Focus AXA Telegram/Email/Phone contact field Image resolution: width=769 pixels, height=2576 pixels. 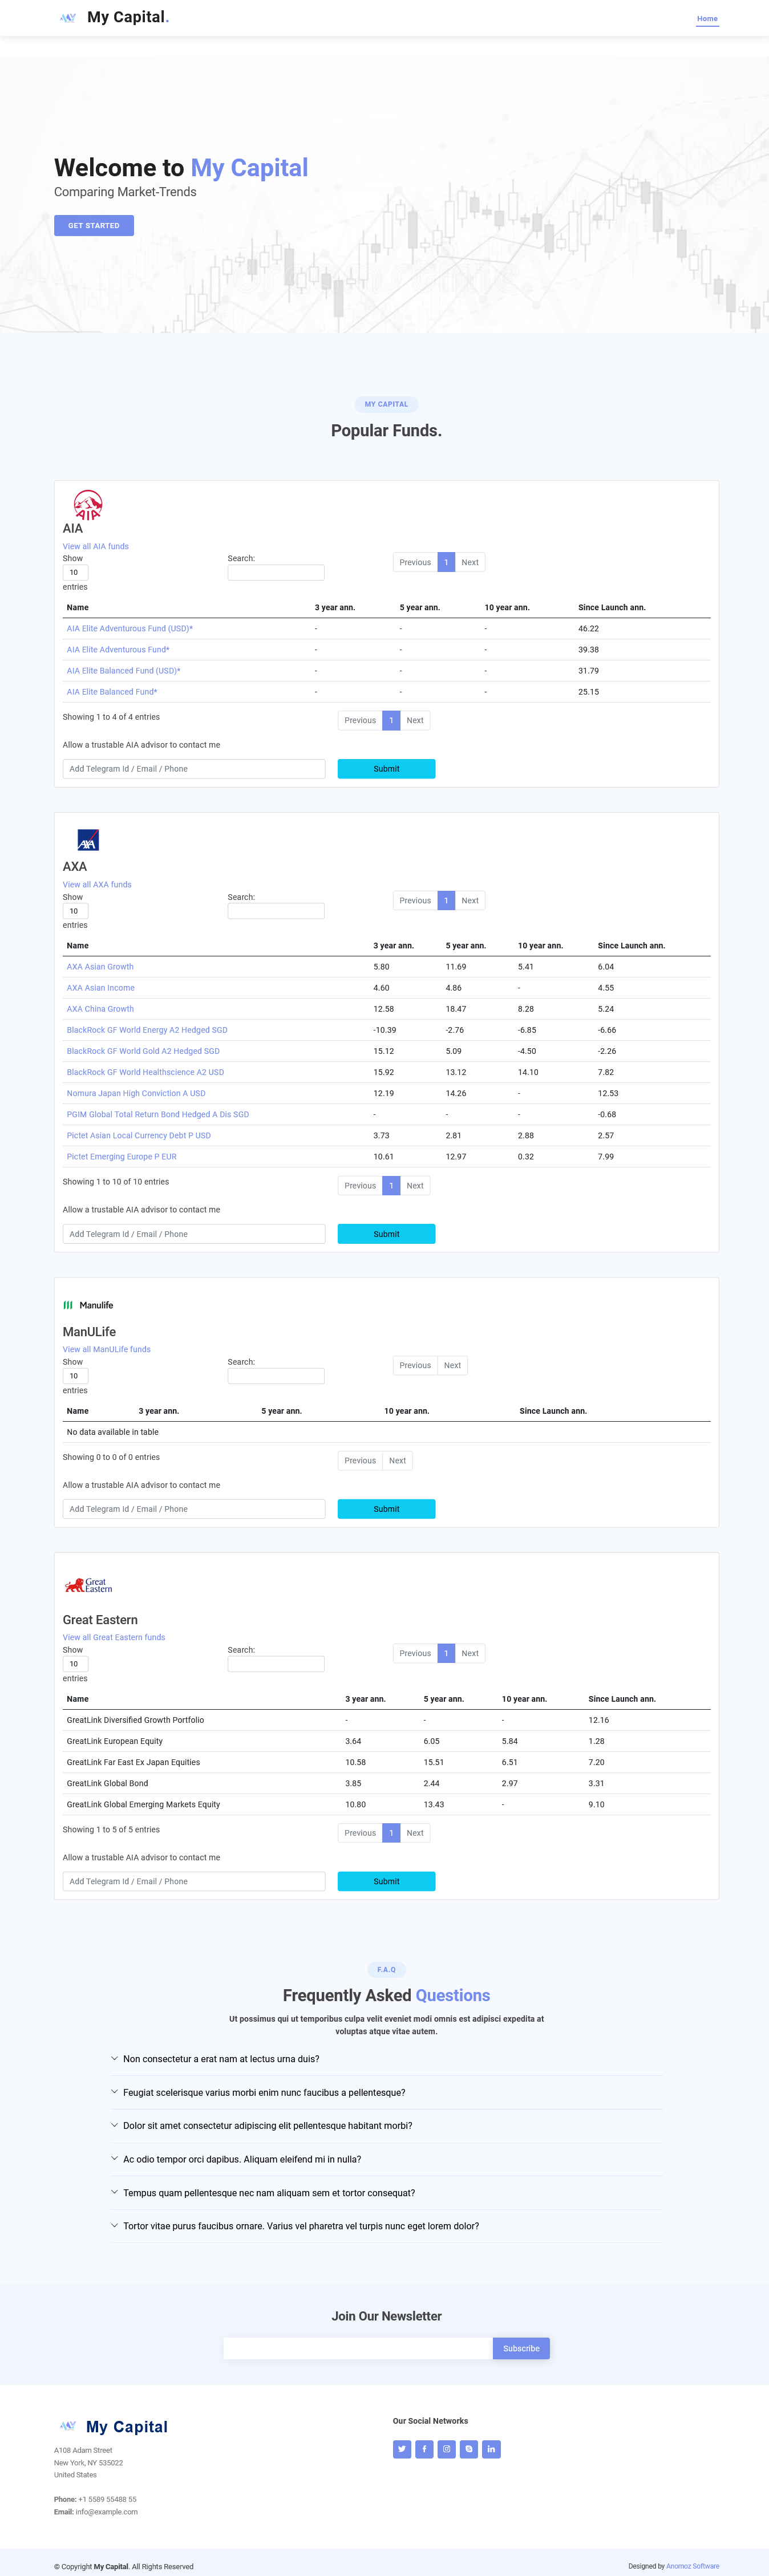coord(194,1234)
